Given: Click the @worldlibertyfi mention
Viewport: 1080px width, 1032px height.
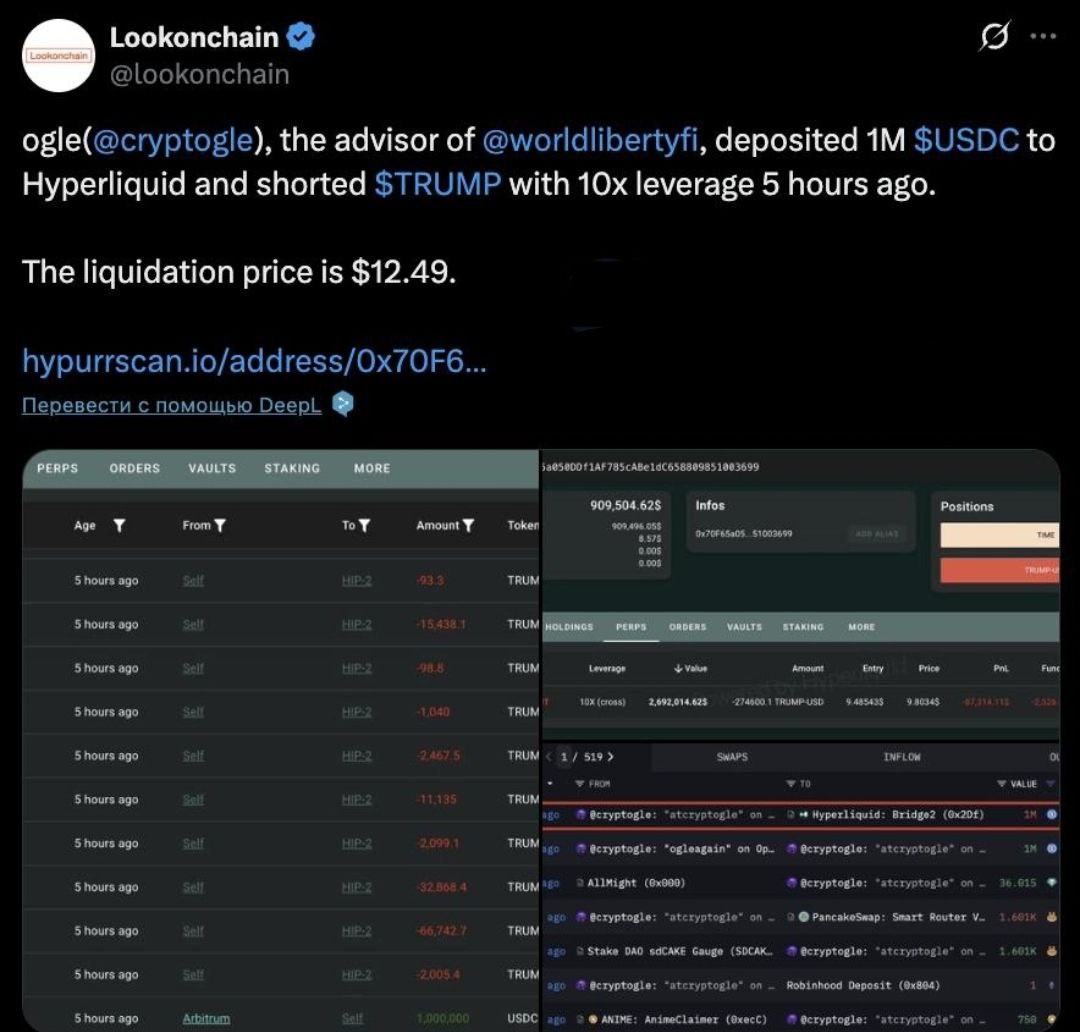Looking at the screenshot, I should tap(590, 140).
